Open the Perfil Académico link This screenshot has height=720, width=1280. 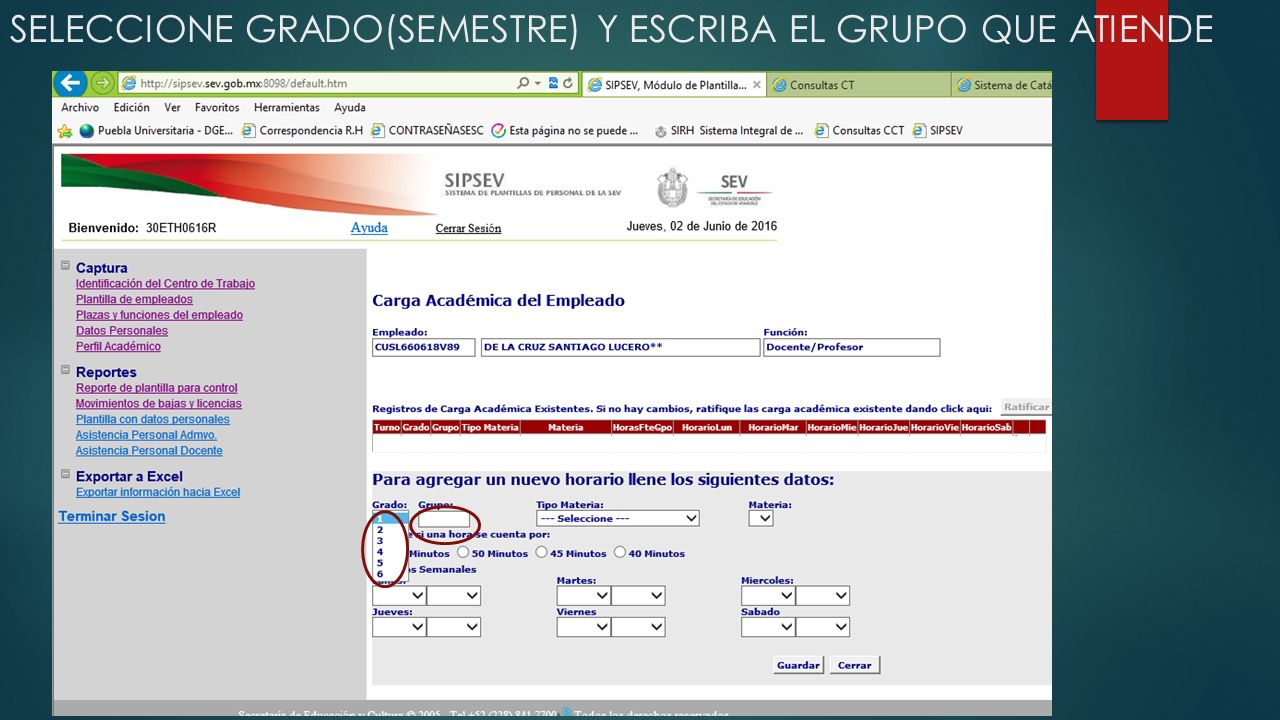(118, 346)
